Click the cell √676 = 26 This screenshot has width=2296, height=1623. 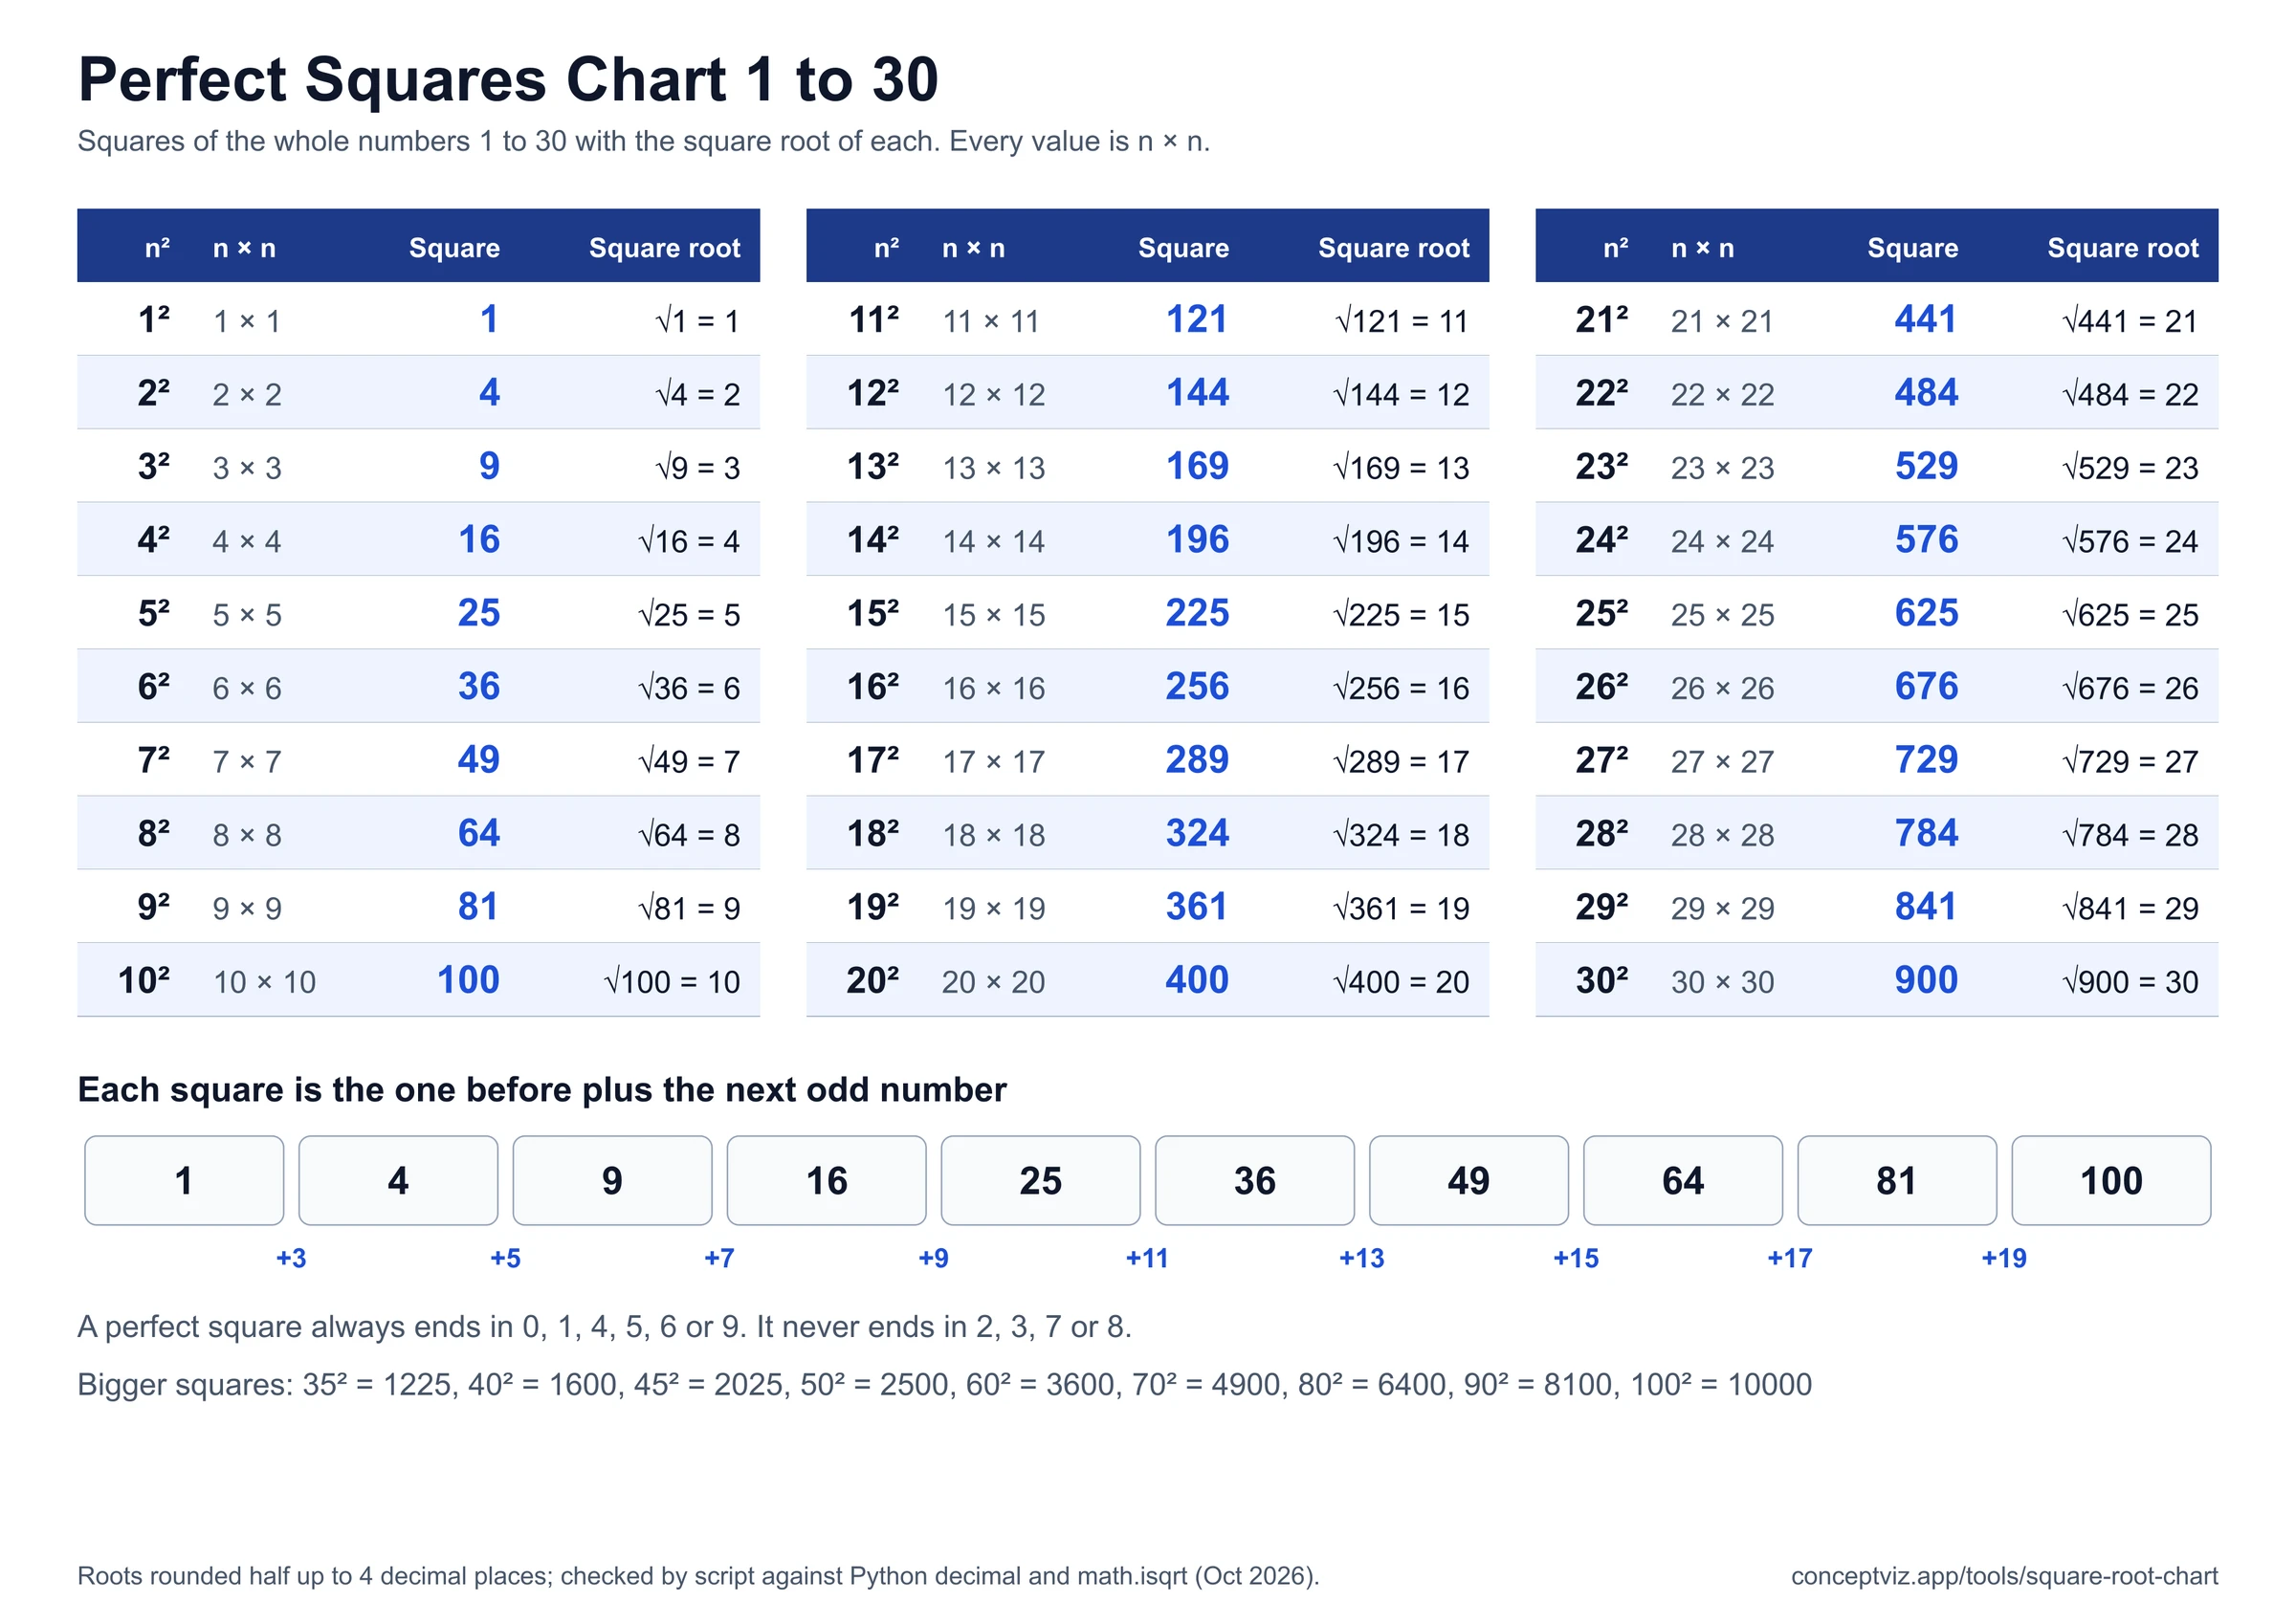(x=2130, y=688)
